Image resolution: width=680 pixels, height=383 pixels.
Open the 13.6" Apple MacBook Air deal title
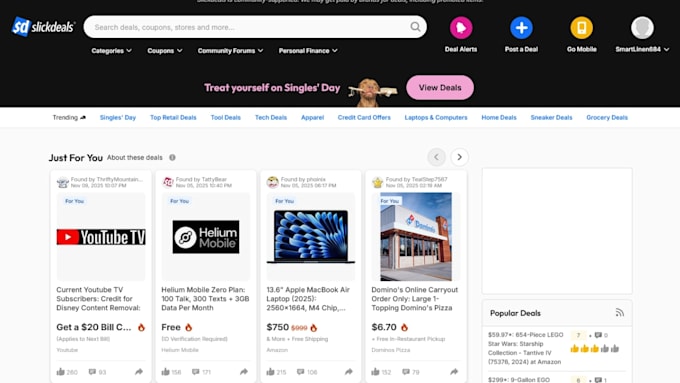click(308, 299)
